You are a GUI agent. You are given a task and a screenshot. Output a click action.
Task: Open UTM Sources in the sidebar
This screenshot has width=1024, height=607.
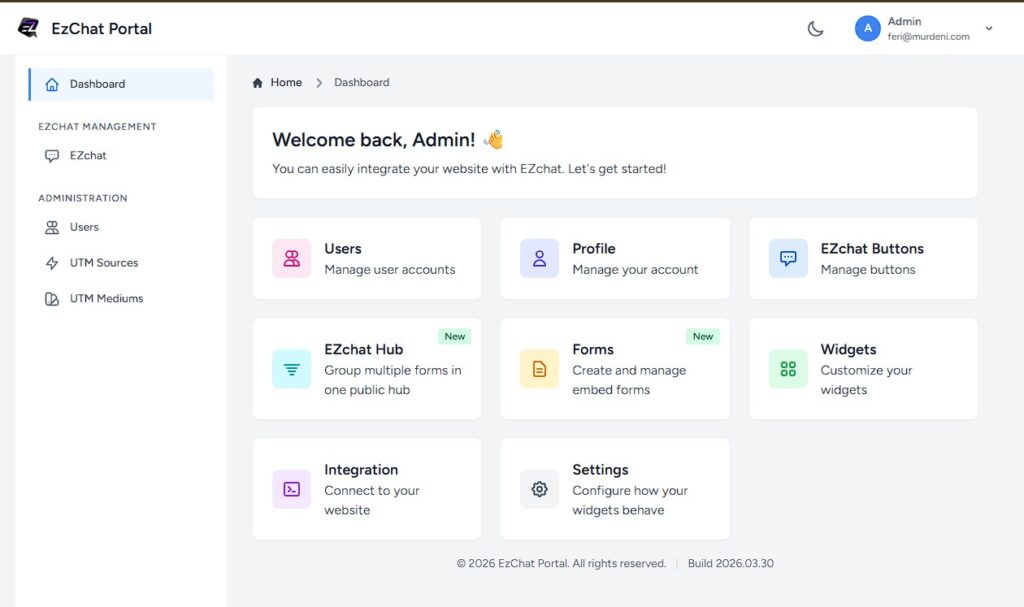(x=103, y=263)
